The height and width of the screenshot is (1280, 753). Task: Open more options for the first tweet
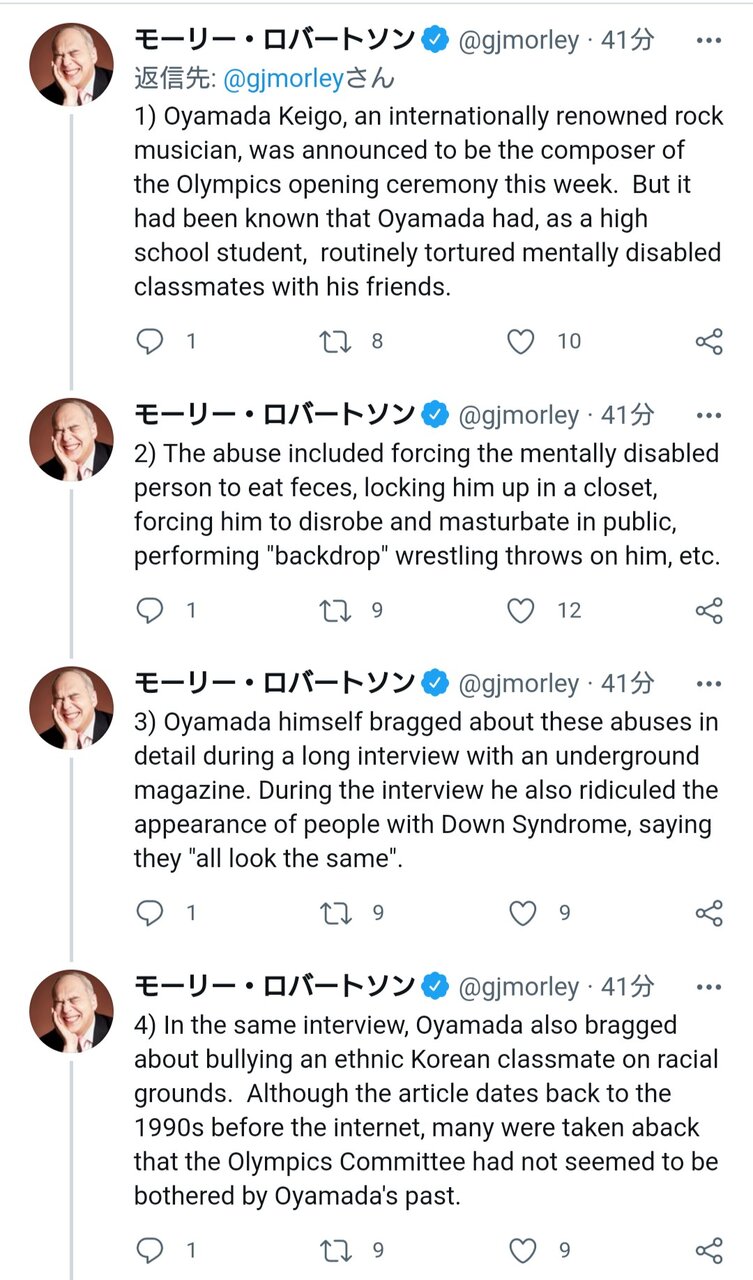[x=708, y=41]
